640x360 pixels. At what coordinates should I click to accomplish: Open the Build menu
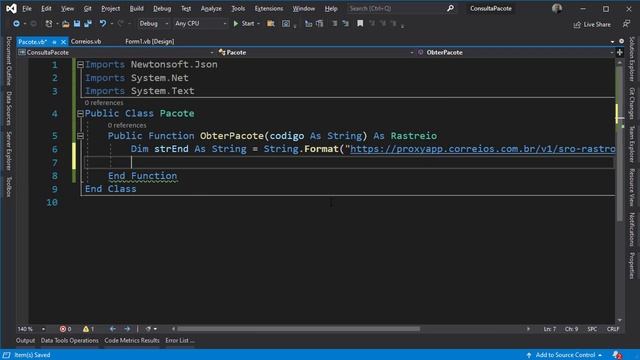point(136,8)
